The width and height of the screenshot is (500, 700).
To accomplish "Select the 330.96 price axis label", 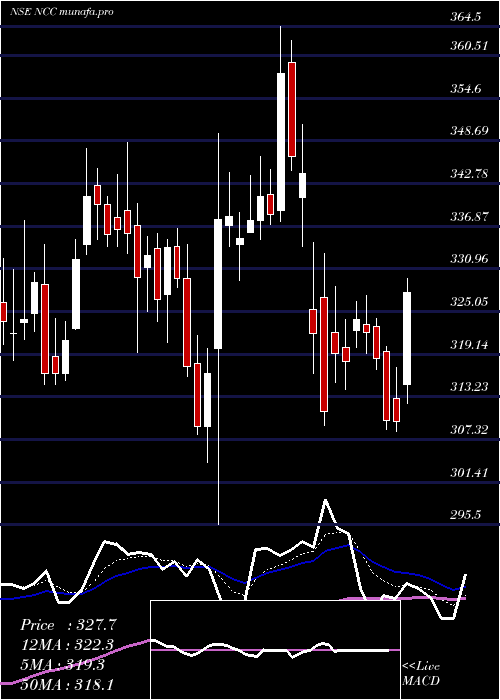I will pos(468,258).
